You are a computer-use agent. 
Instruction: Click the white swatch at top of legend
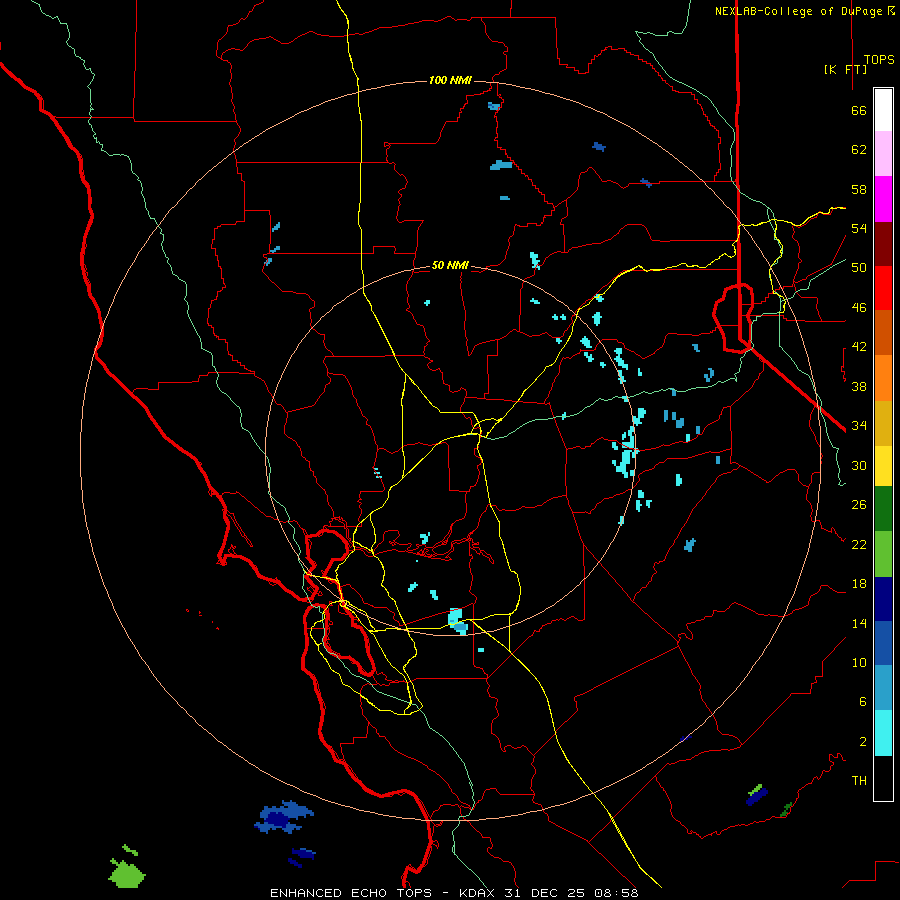(x=883, y=110)
